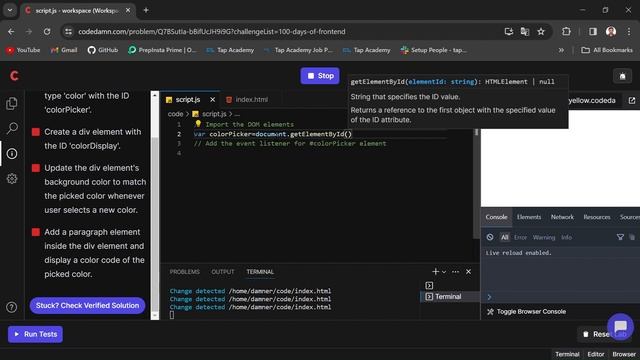Open Chrome three-dot menu
640x360 pixels.
click(x=629, y=31)
